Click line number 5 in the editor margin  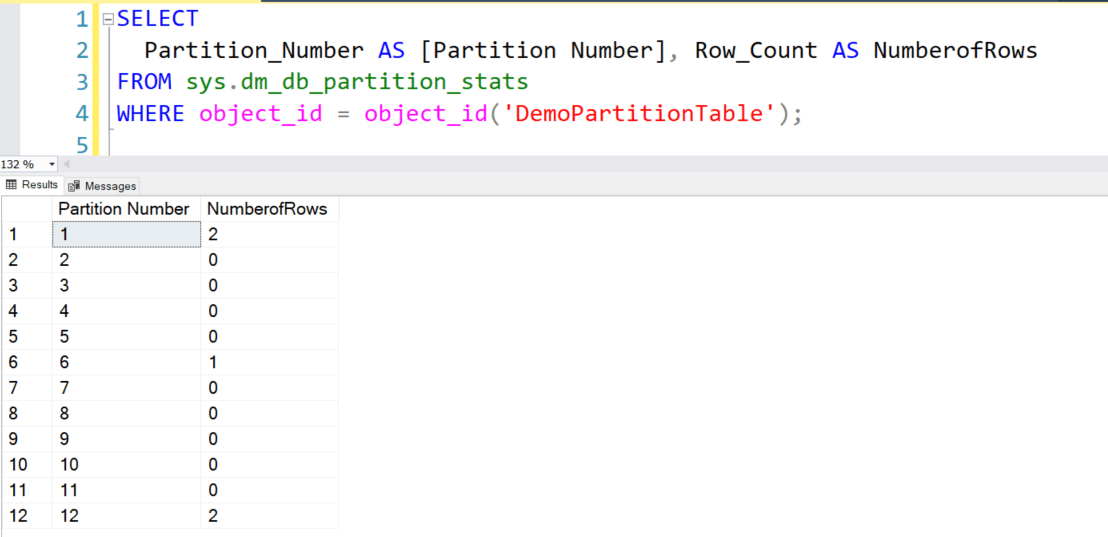click(82, 145)
